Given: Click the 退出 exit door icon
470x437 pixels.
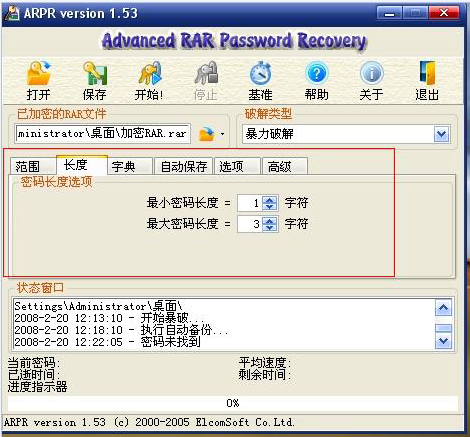Looking at the screenshot, I should [427, 73].
